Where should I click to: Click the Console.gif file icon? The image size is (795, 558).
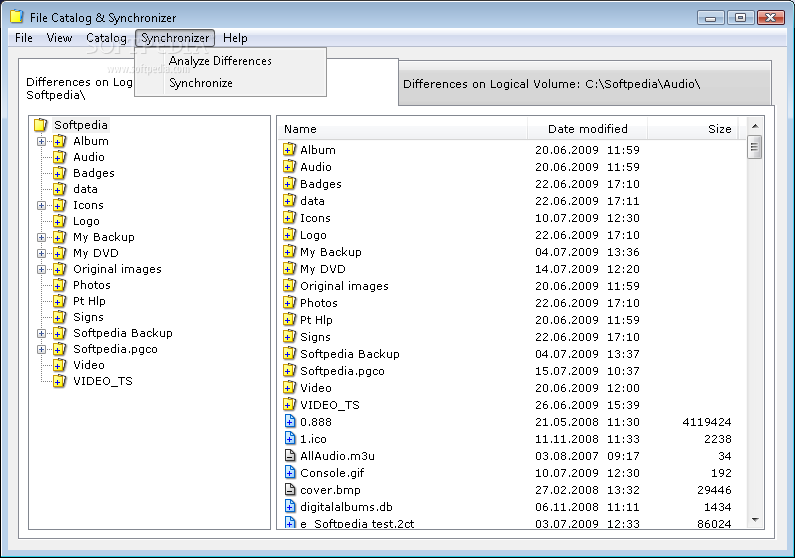(290, 472)
